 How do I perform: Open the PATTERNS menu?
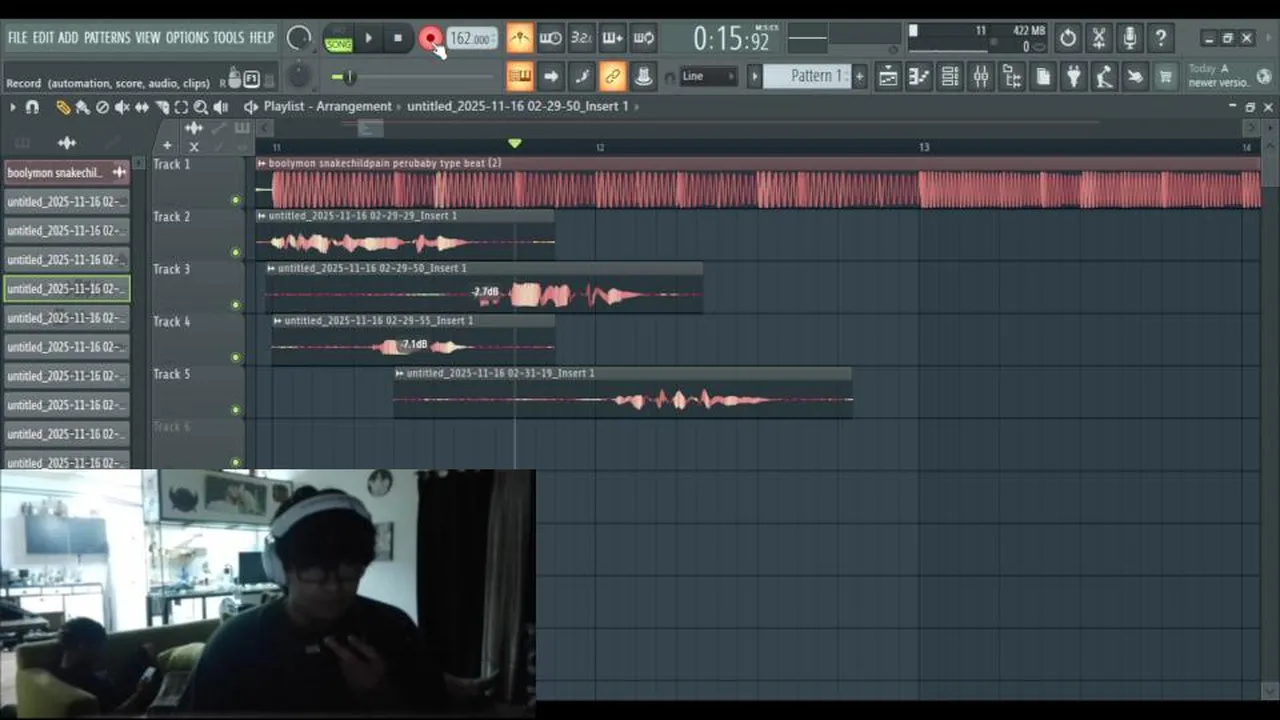click(107, 38)
